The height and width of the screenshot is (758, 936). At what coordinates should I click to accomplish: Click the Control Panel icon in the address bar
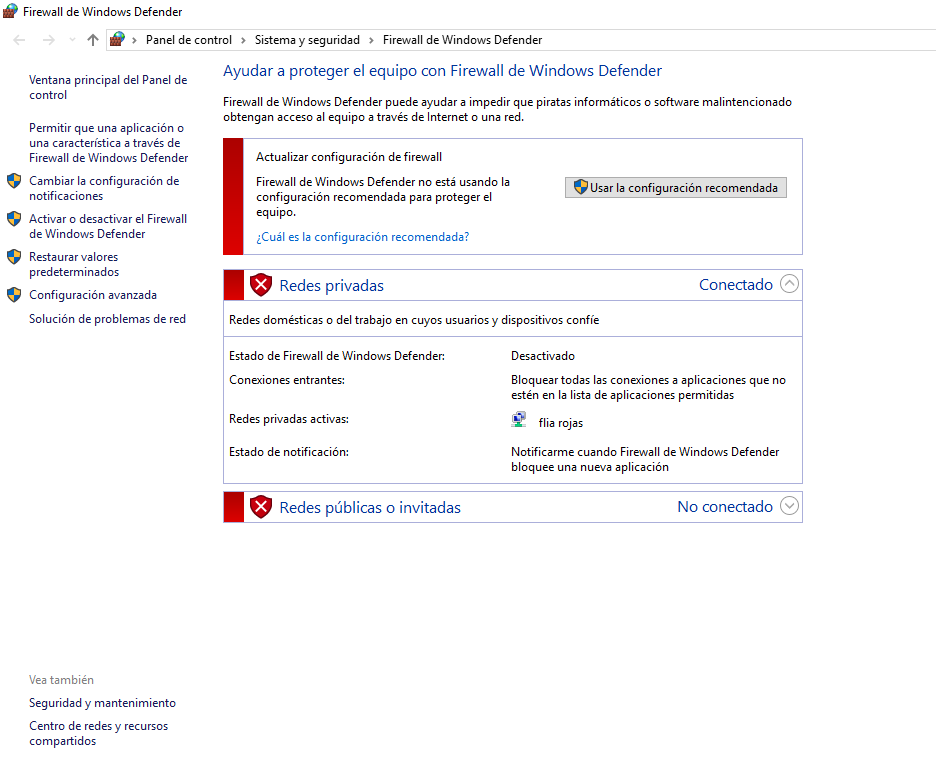click(x=119, y=40)
